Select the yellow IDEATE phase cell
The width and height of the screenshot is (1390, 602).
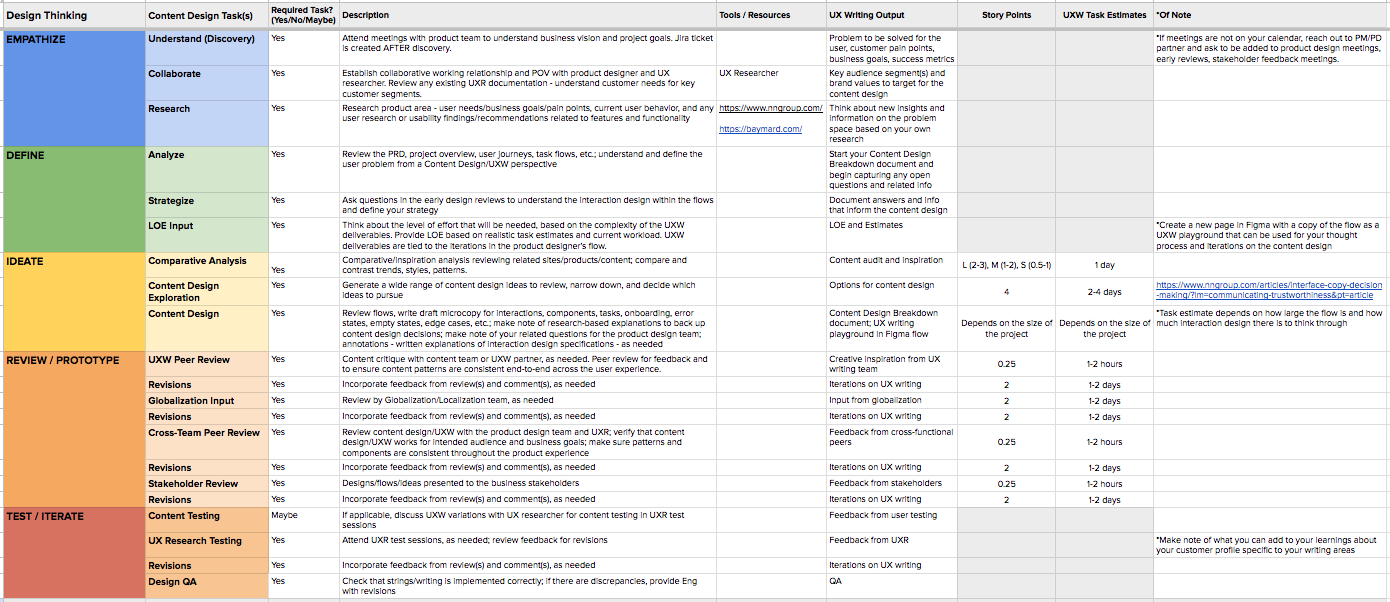(x=72, y=300)
